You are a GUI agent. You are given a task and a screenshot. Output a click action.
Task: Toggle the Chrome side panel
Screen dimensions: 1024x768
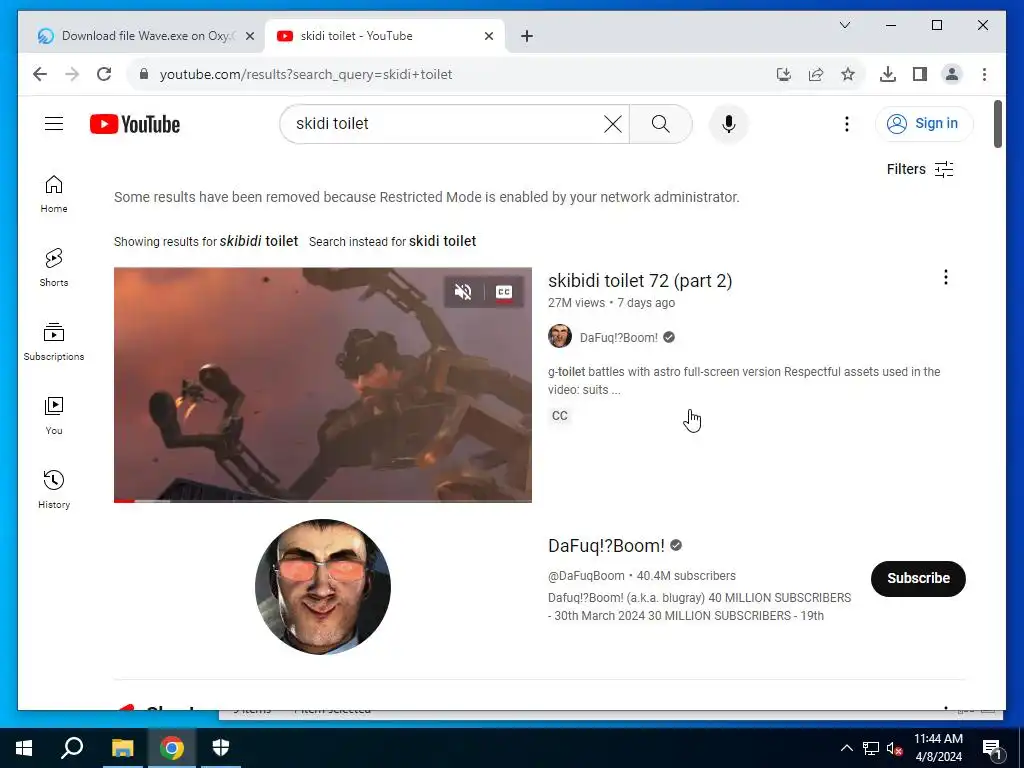[920, 74]
